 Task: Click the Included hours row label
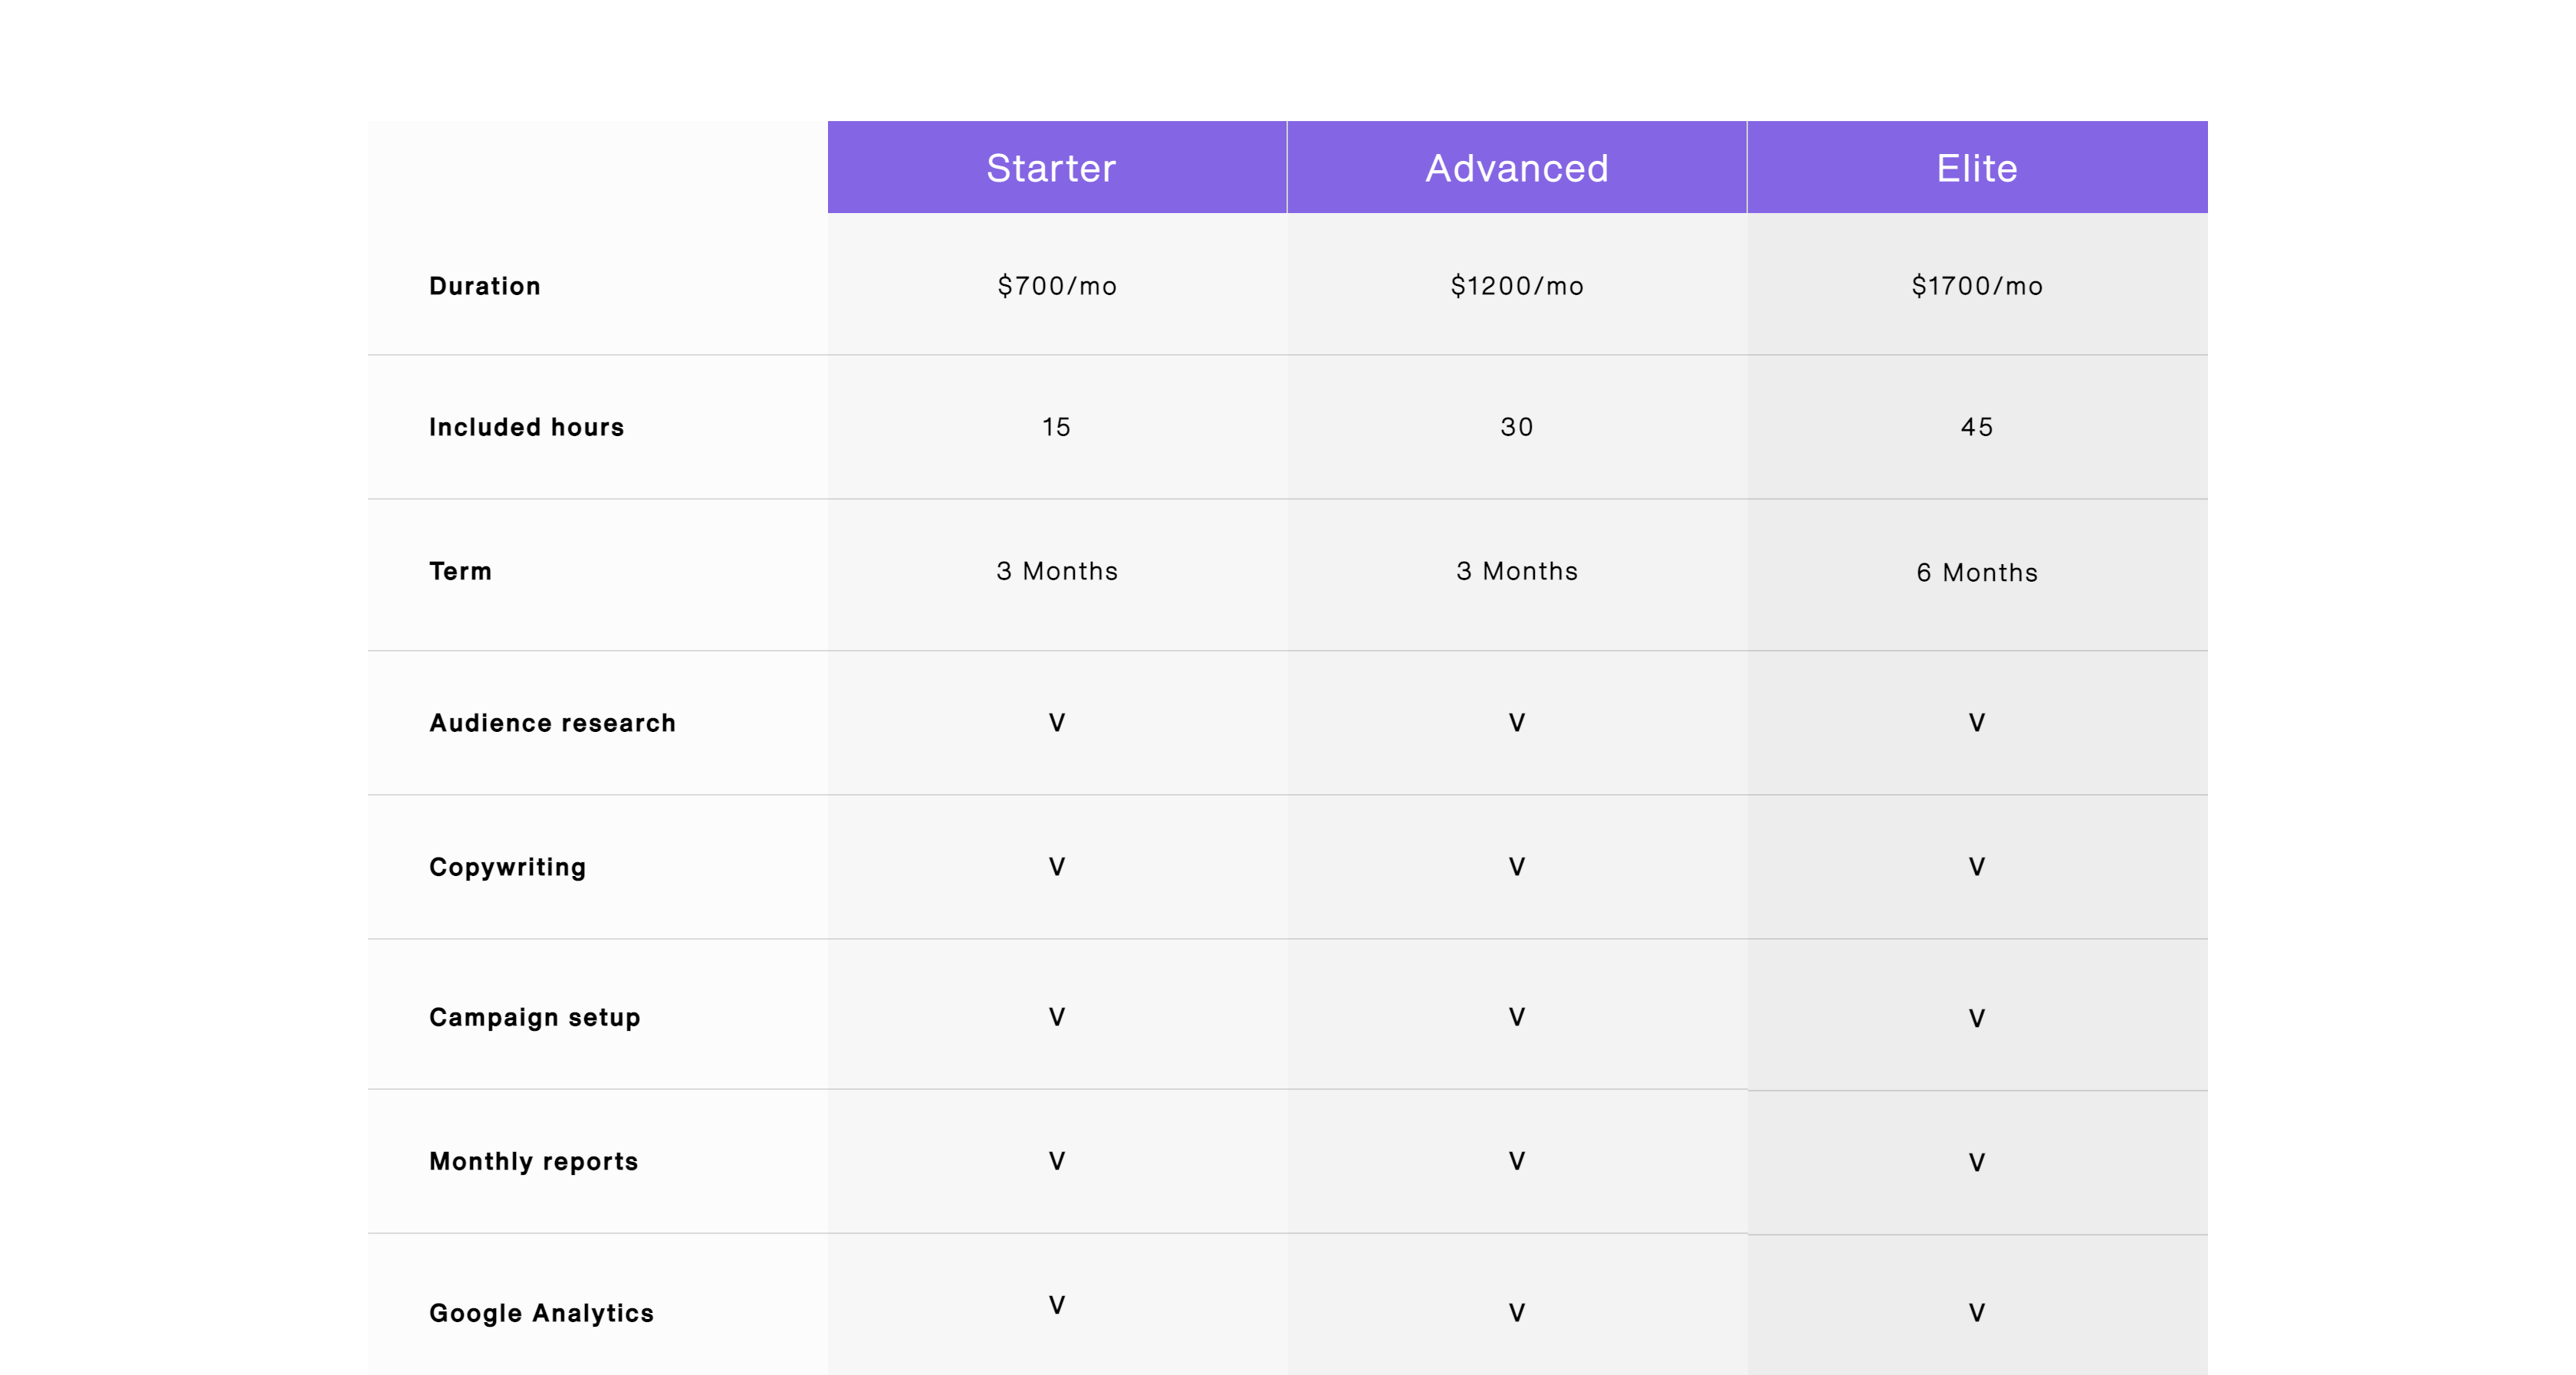(526, 427)
